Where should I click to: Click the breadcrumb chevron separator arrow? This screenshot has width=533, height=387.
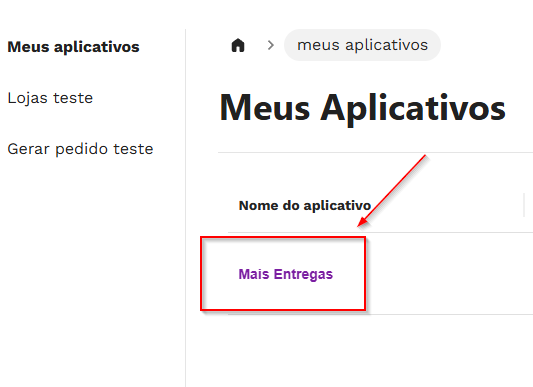tap(271, 45)
